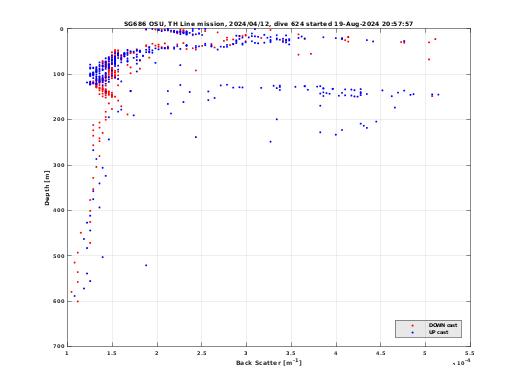The height and width of the screenshot is (390, 520).
Task: Click the Back Scatter axis label
Action: [269, 363]
